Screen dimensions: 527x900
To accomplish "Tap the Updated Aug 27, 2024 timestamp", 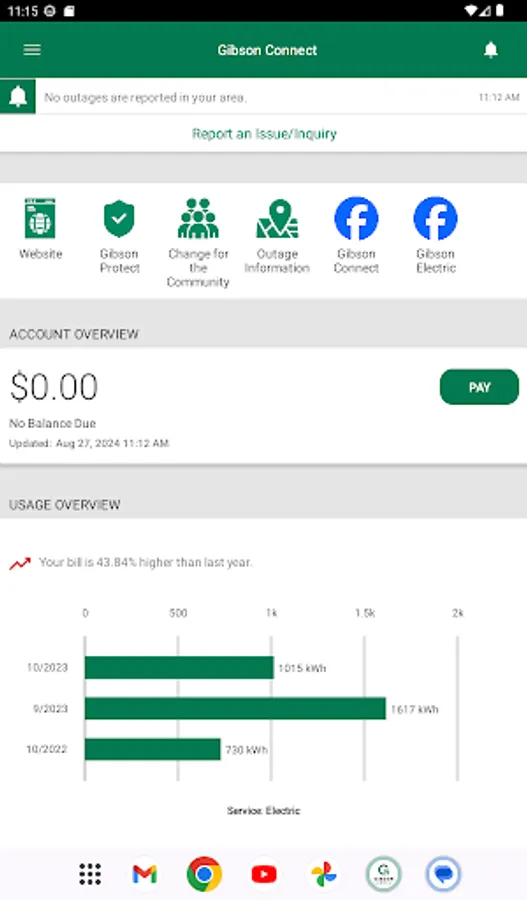I will click(x=89, y=443).
